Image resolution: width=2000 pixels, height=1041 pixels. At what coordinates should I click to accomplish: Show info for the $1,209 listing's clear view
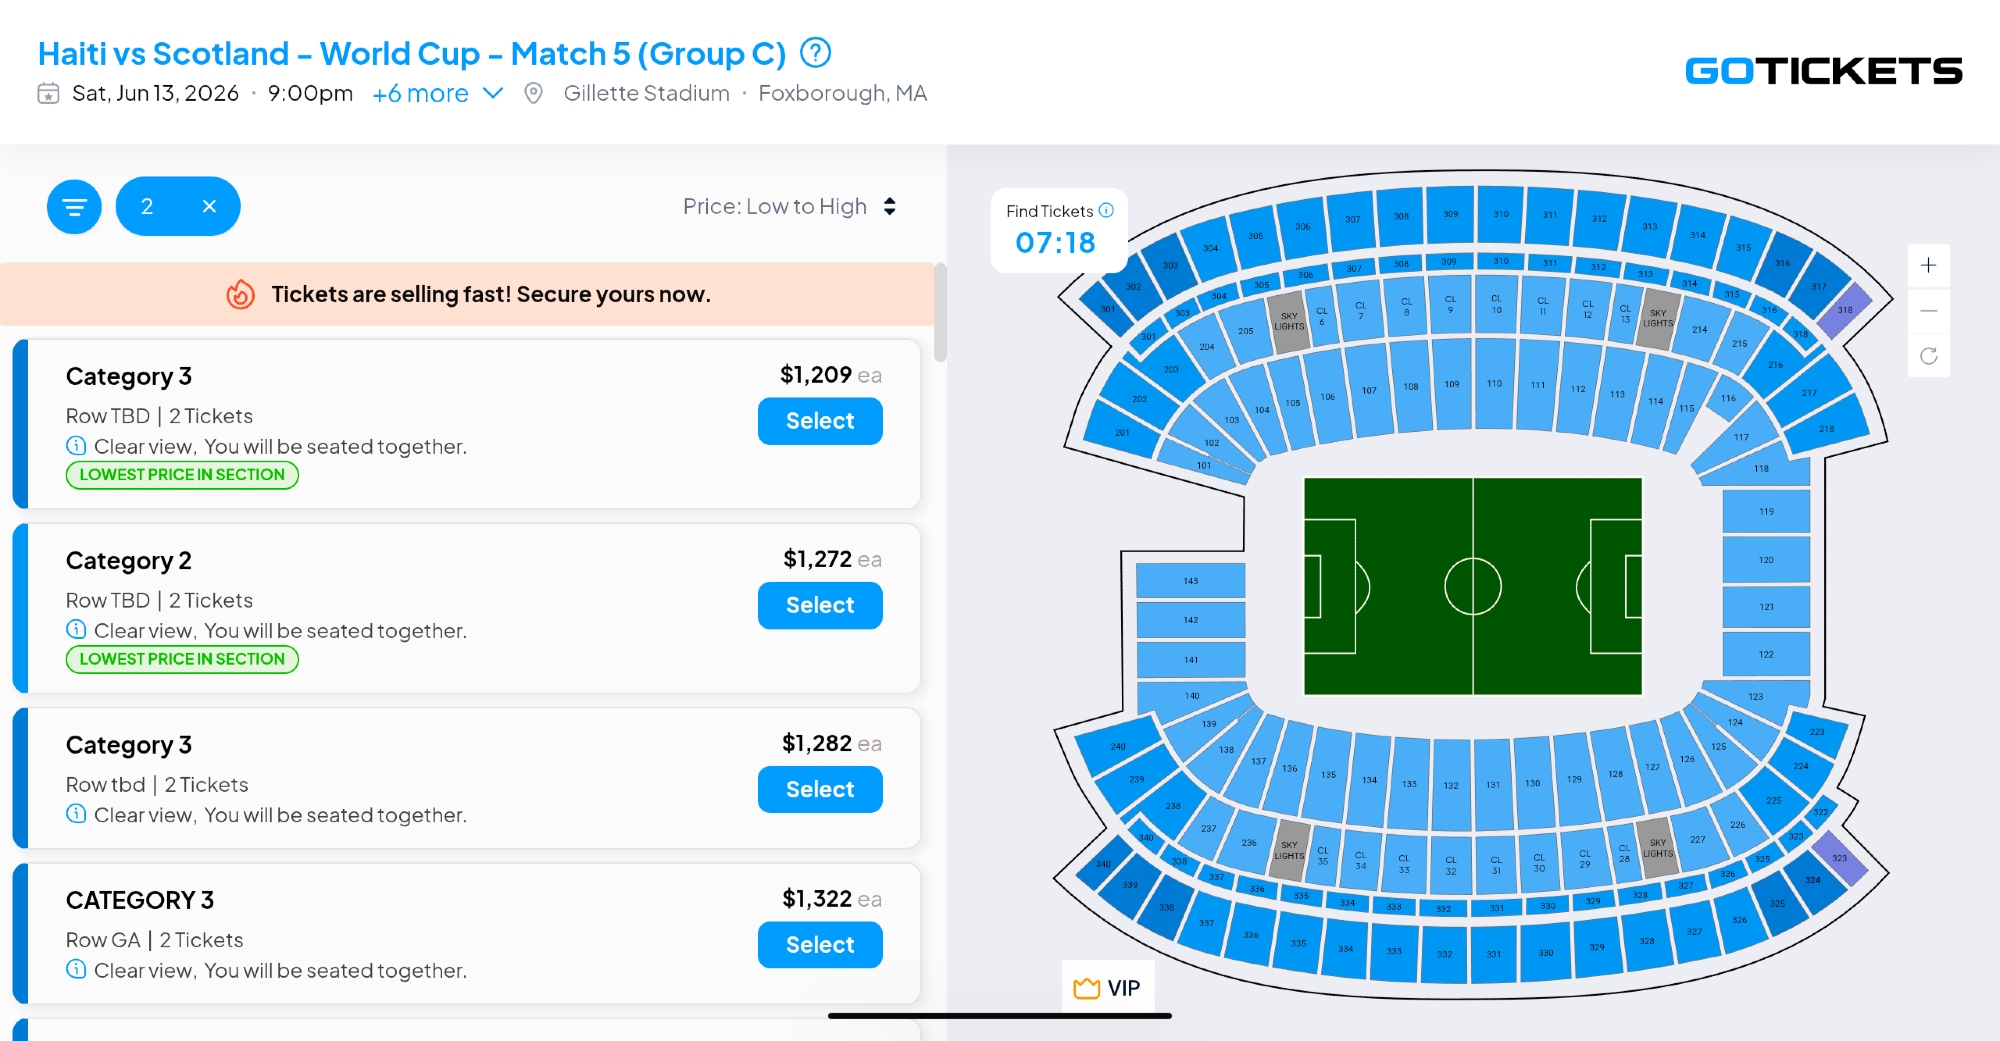click(76, 446)
